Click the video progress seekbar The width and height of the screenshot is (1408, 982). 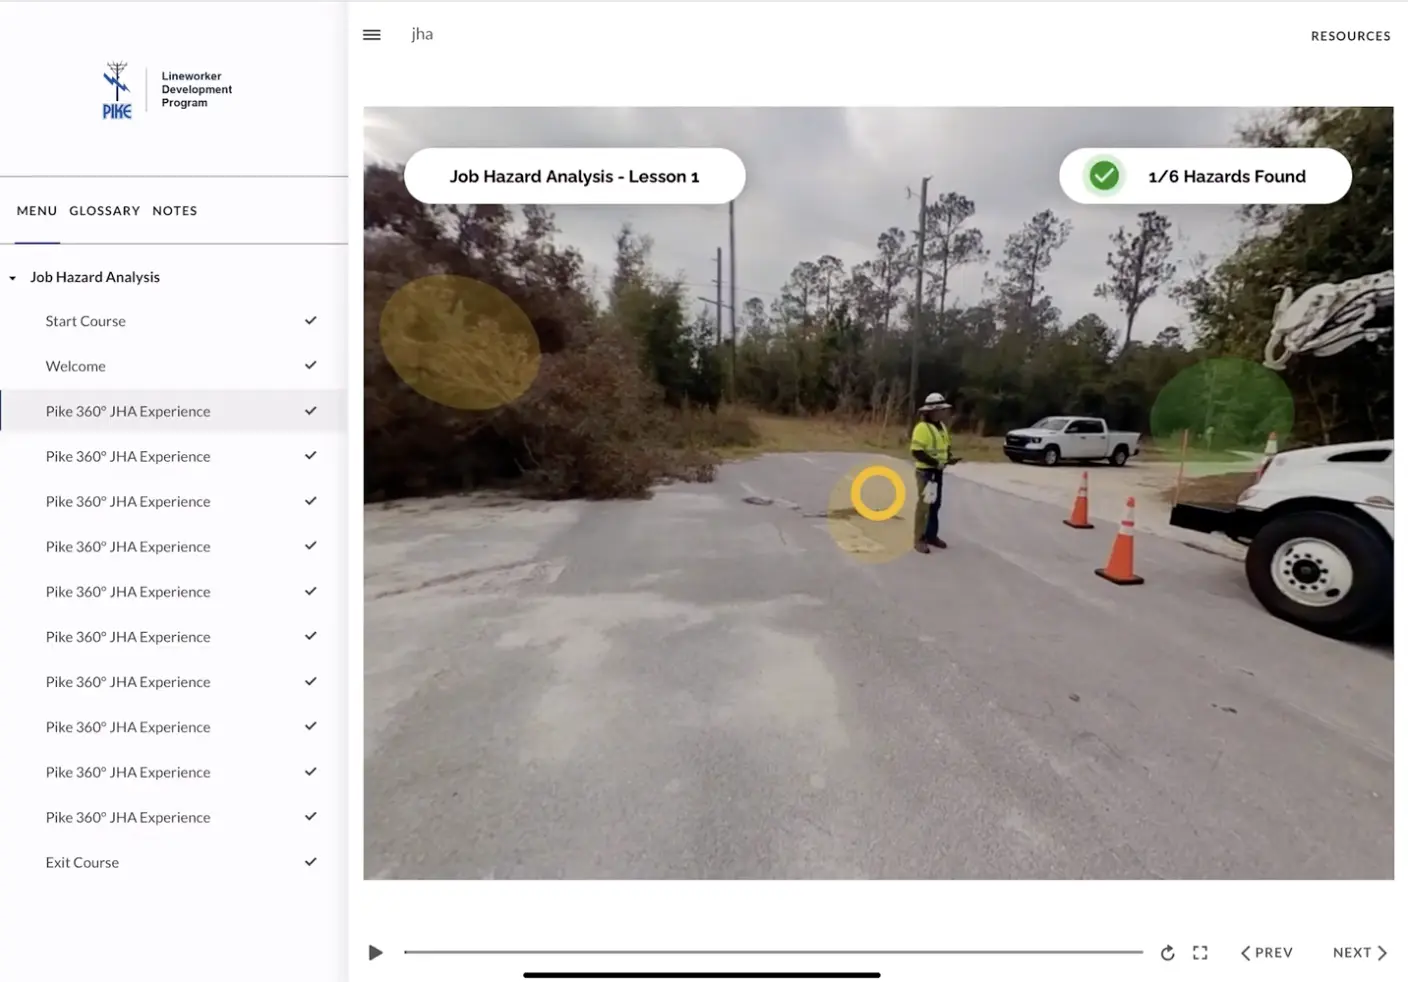(x=773, y=952)
